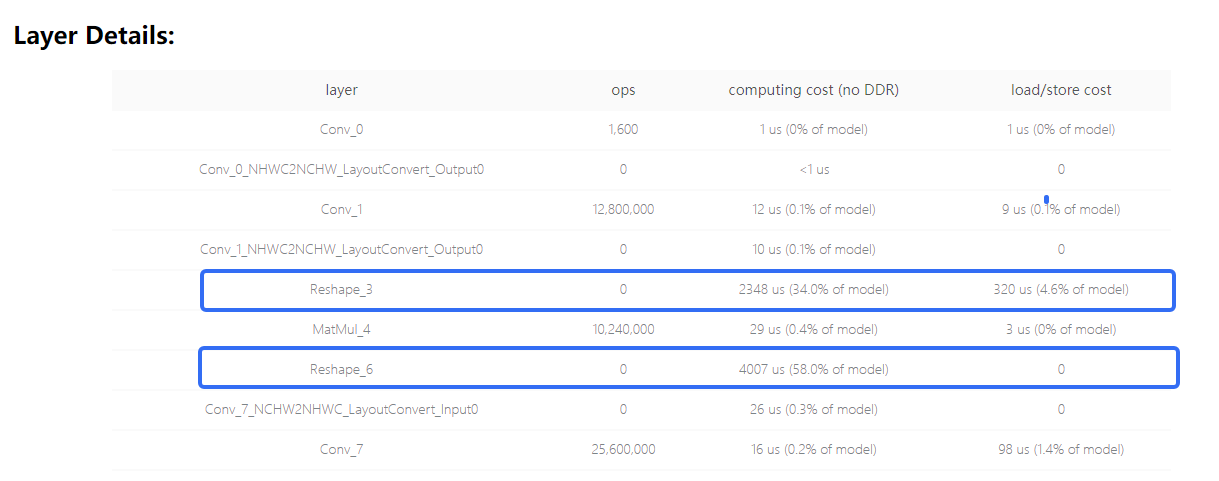Select the Conv_1 layer name cell
The width and height of the screenshot is (1219, 481).
[x=341, y=209]
